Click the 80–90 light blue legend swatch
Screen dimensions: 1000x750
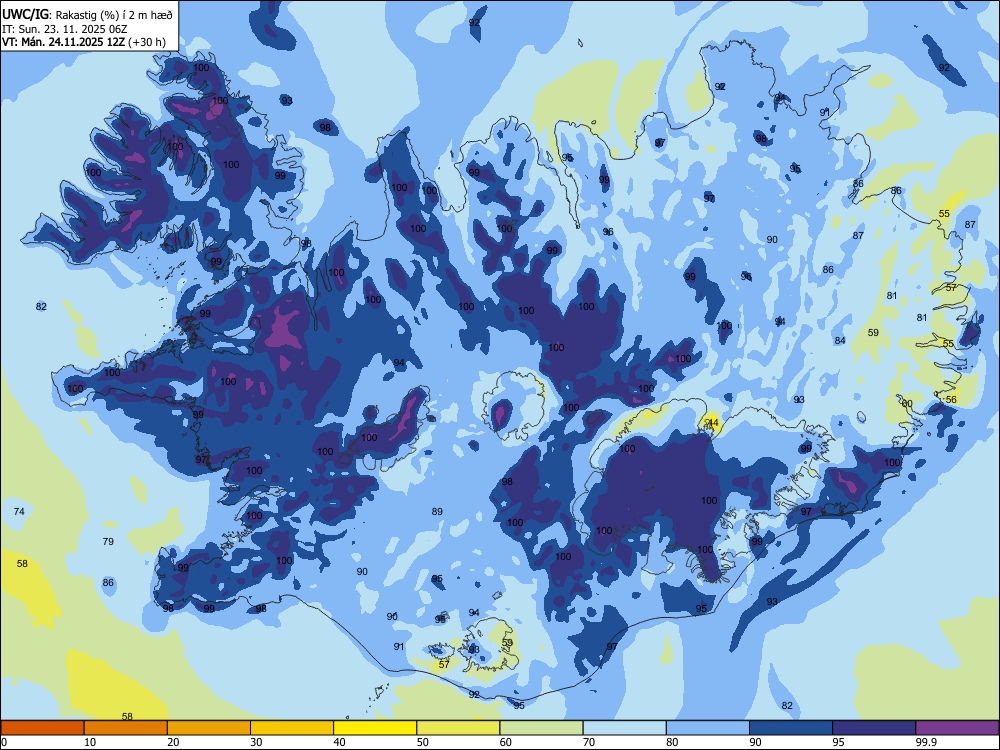click(x=707, y=728)
